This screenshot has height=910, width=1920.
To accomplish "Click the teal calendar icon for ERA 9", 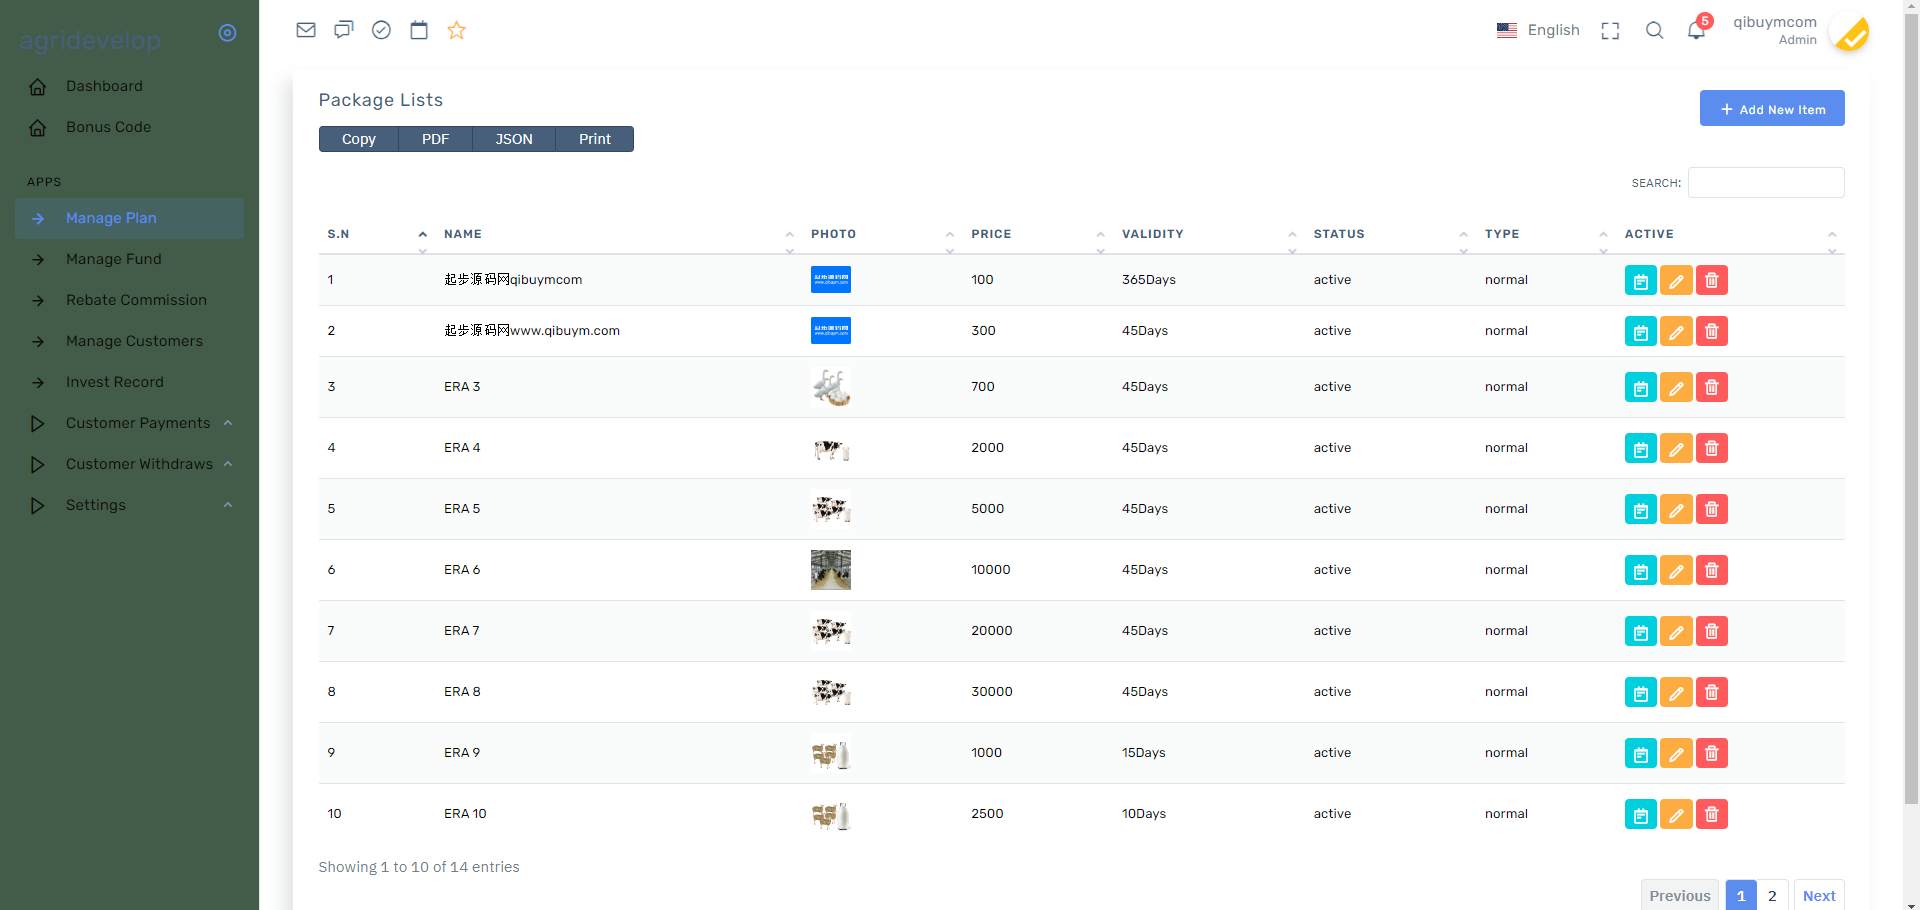I will pyautogui.click(x=1641, y=753).
